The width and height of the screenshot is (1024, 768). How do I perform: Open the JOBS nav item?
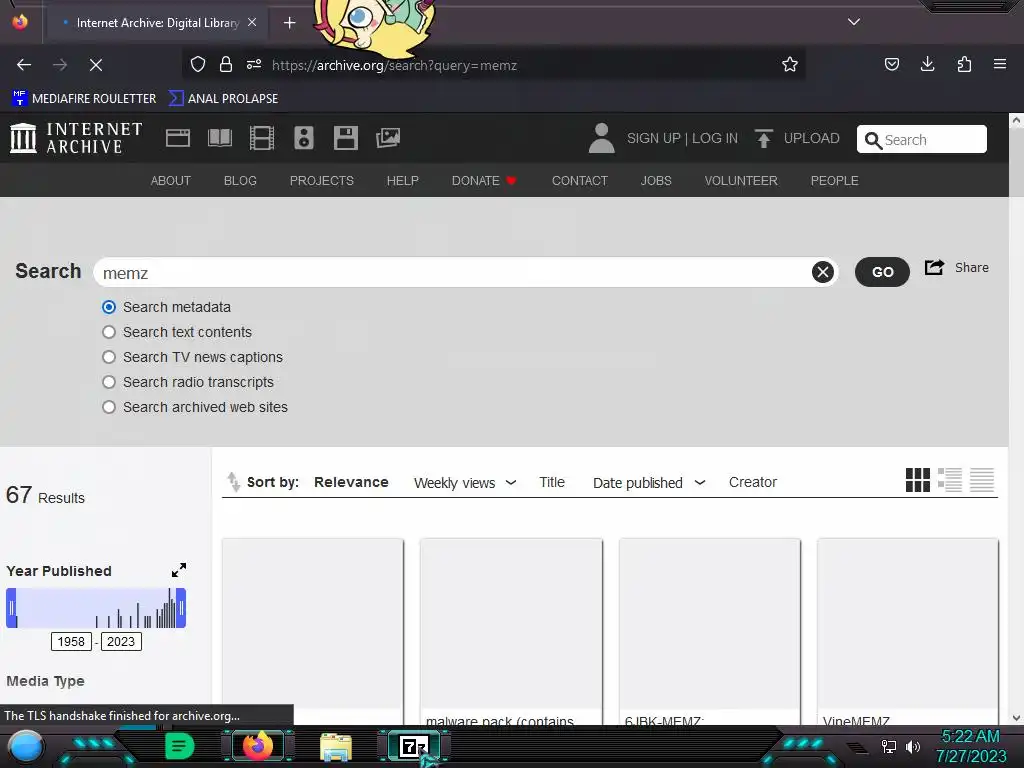[656, 181]
